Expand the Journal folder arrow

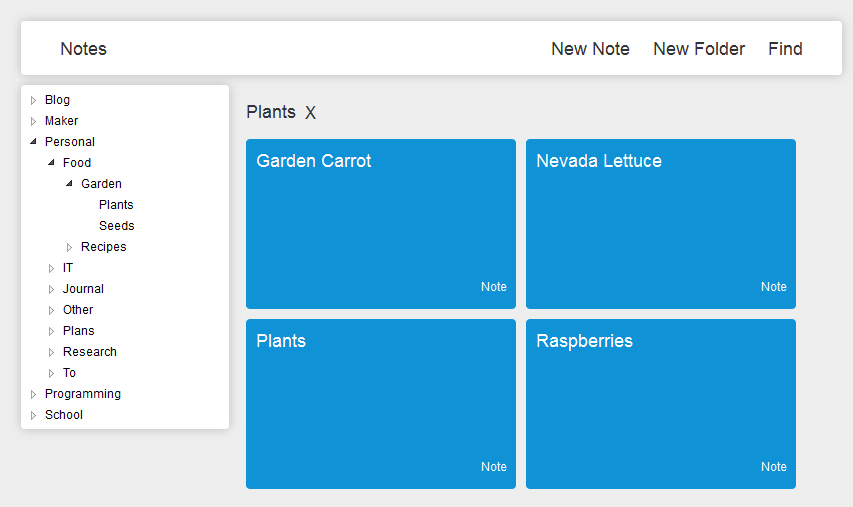(x=51, y=289)
